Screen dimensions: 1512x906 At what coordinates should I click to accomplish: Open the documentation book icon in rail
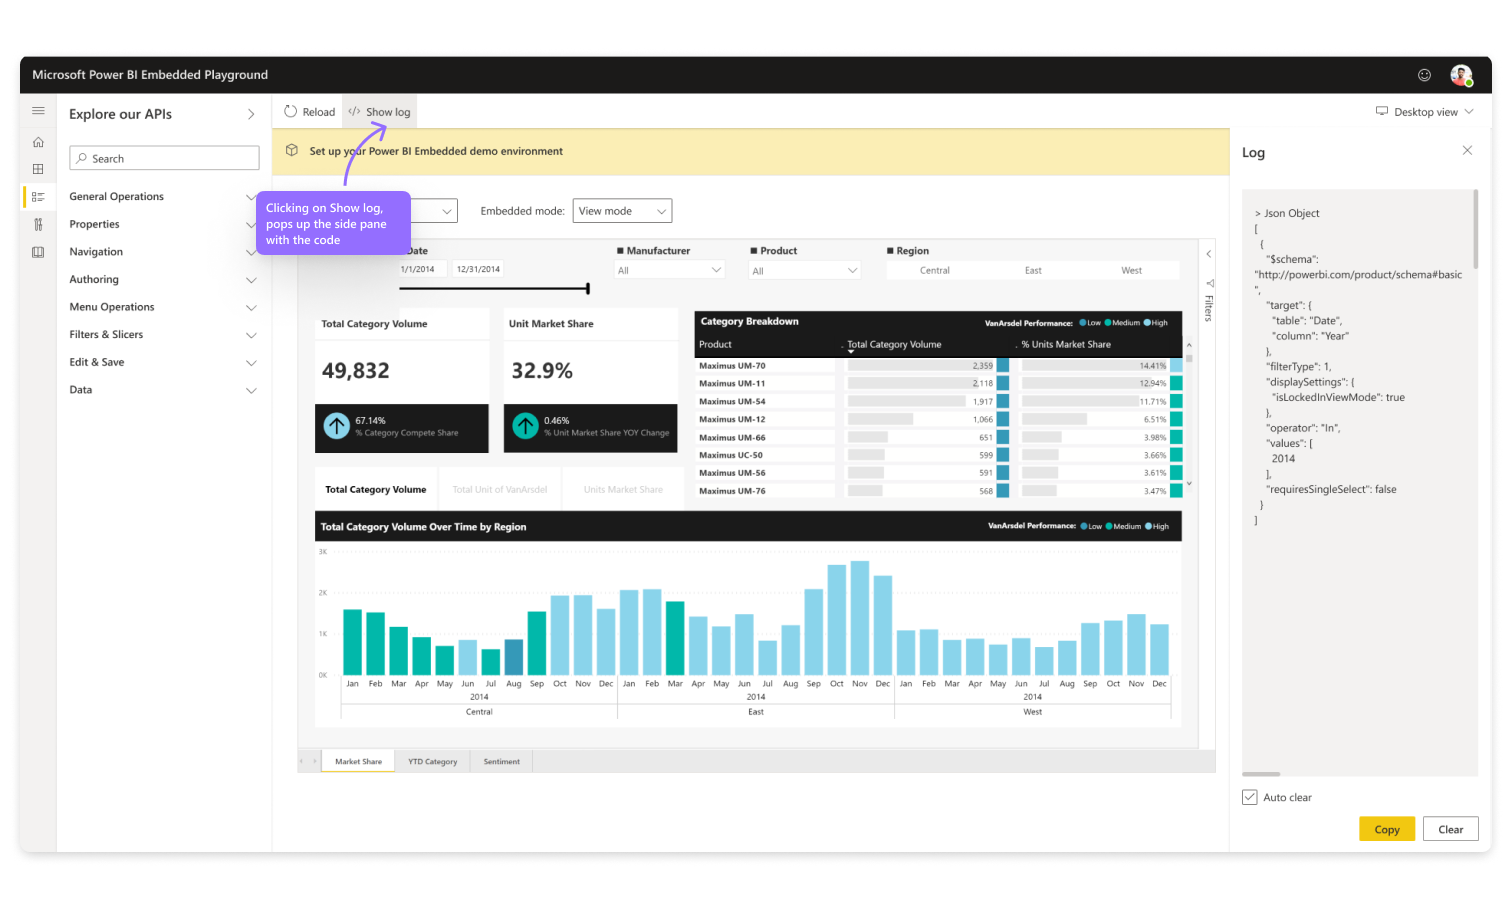pos(38,252)
